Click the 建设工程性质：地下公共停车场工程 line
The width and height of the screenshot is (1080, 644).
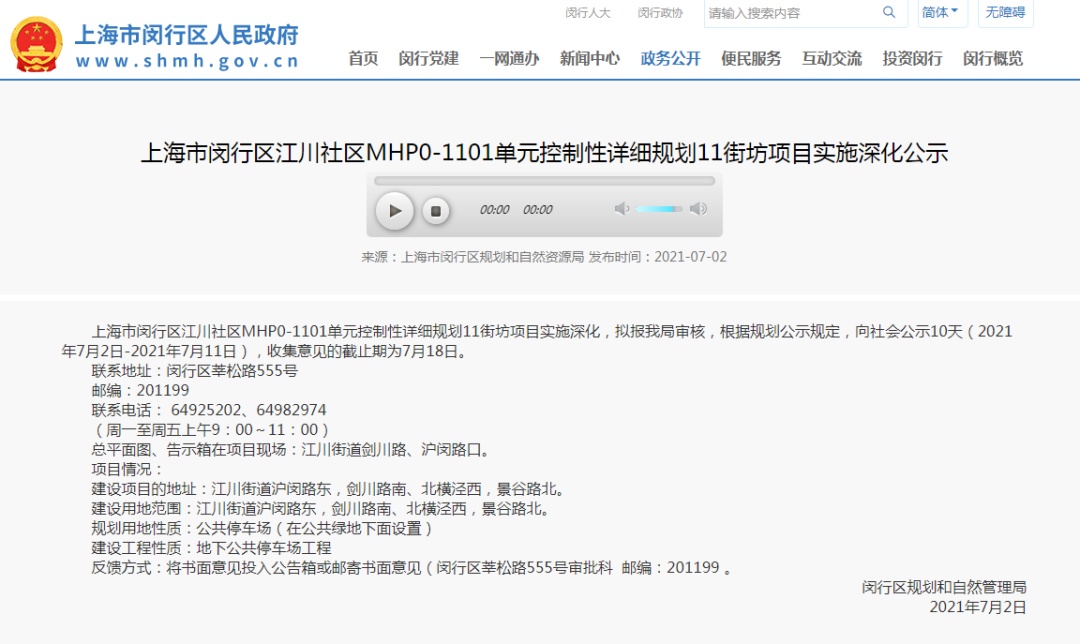(211, 549)
